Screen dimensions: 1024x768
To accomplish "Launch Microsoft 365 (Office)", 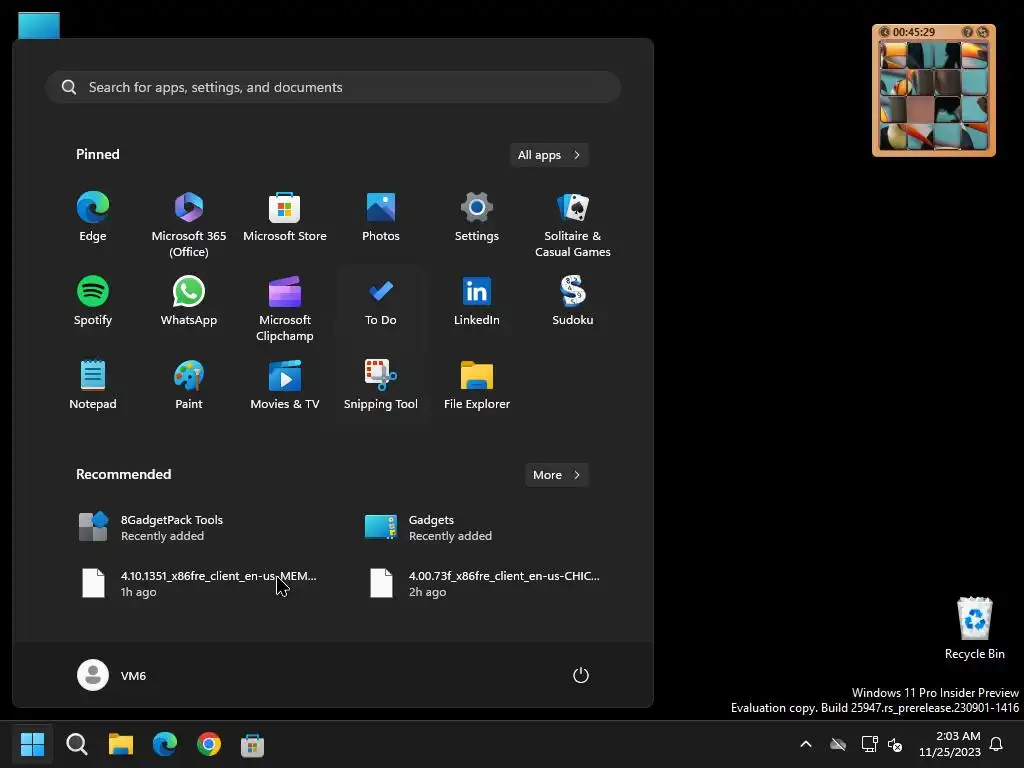I will coord(189,224).
